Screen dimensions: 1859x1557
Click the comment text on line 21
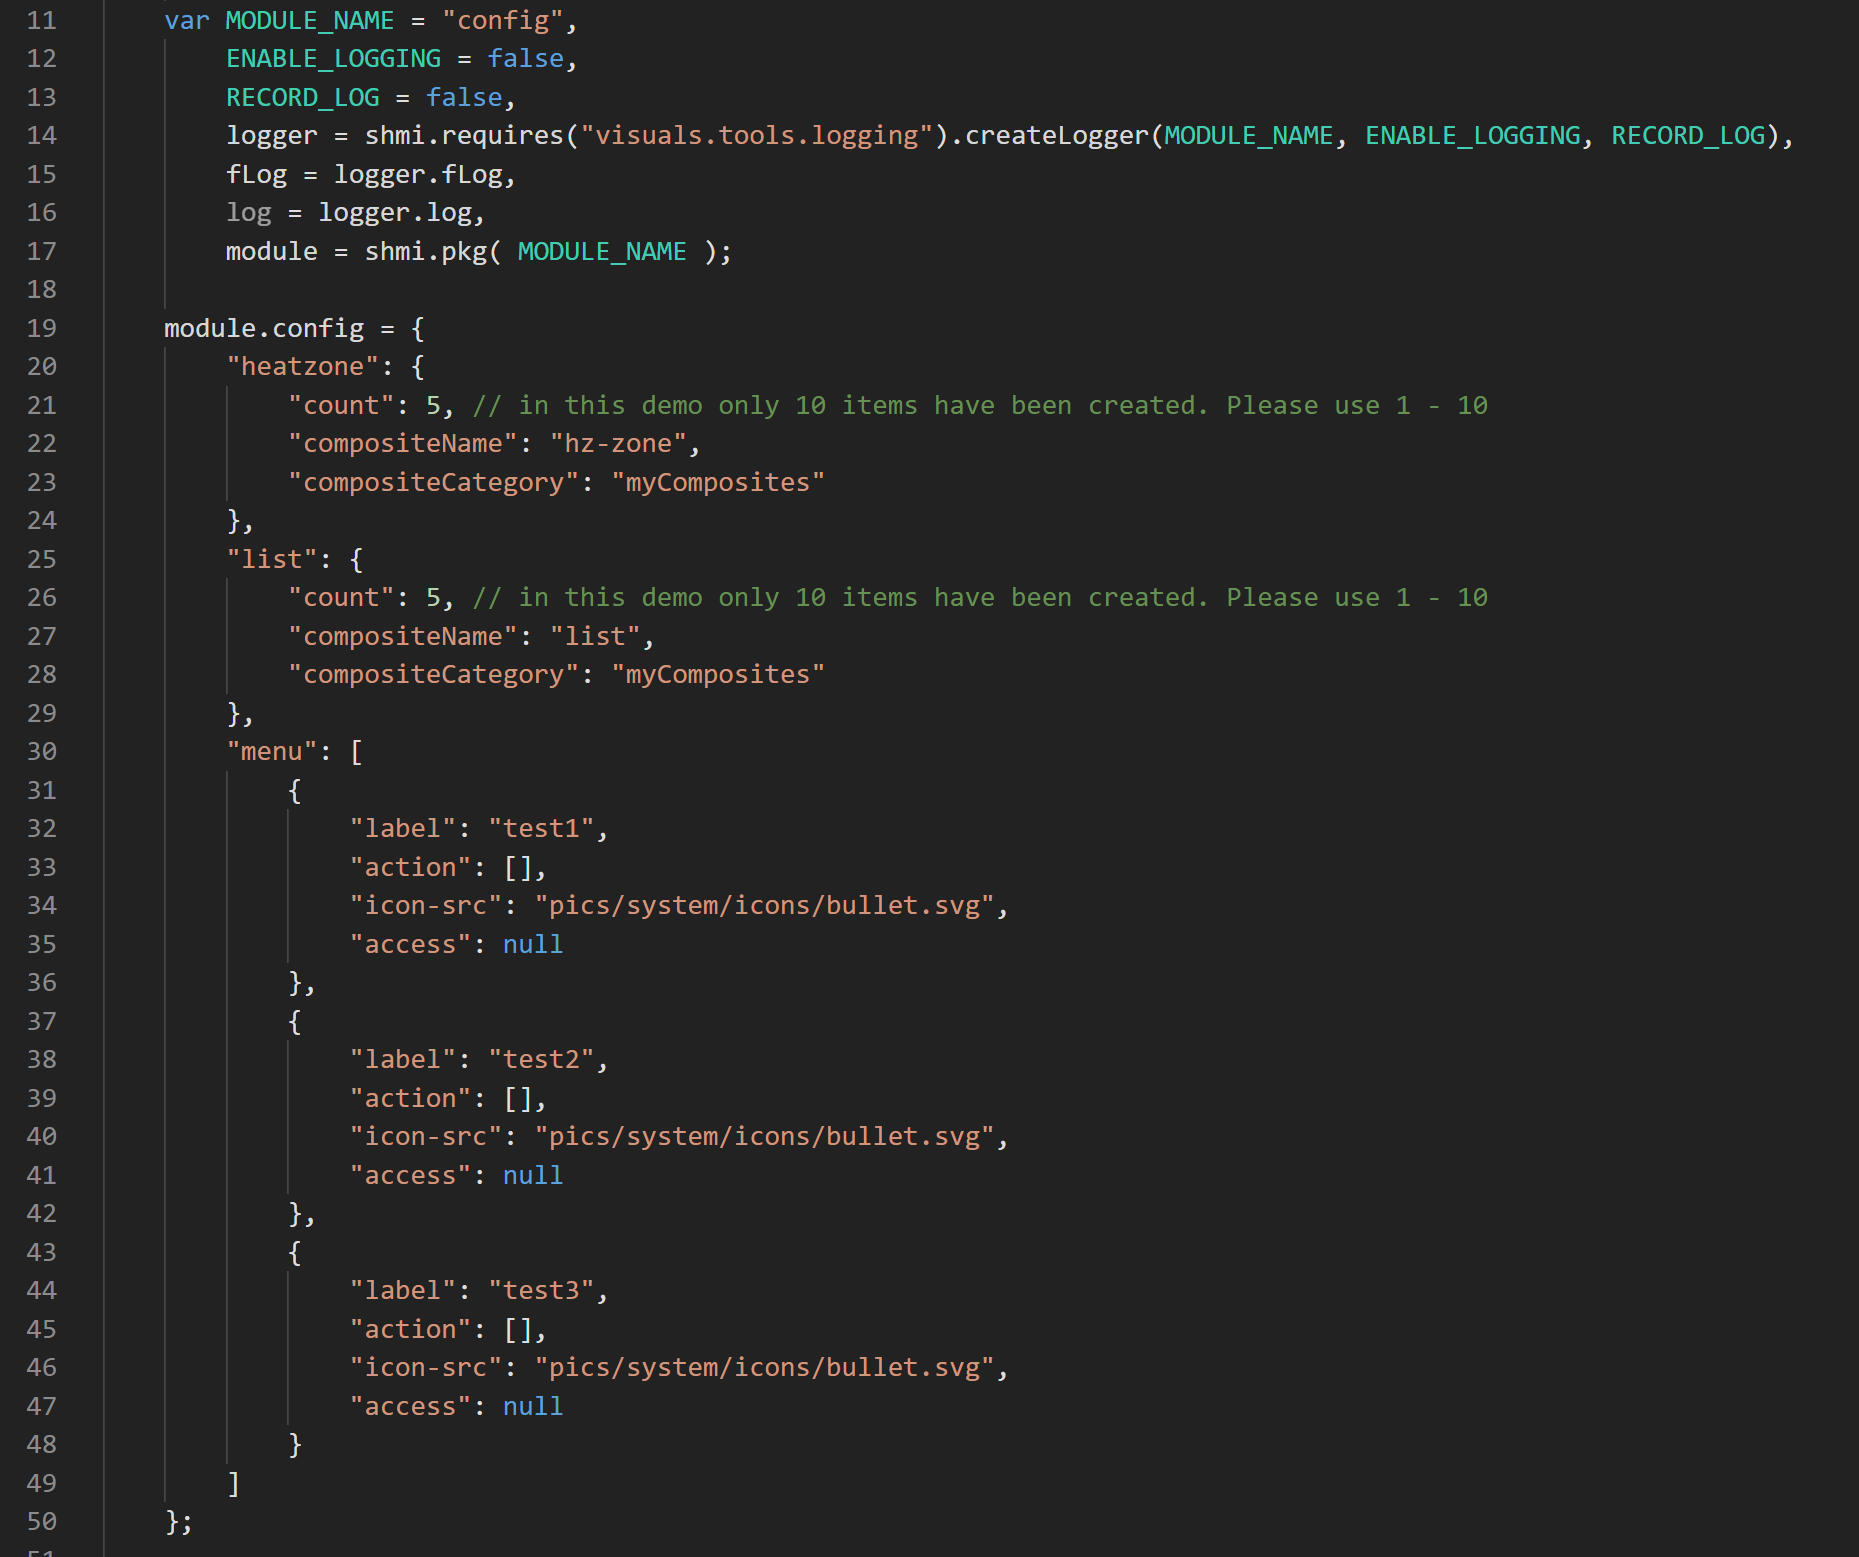click(x=980, y=405)
